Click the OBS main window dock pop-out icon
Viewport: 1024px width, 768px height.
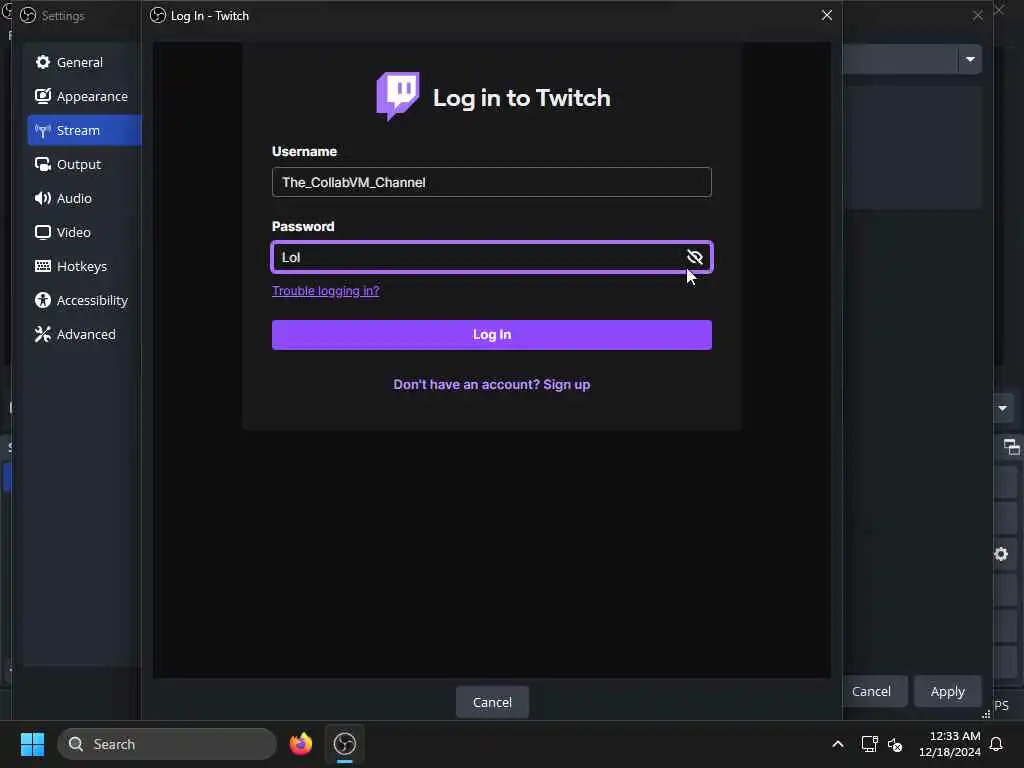pyautogui.click(x=1011, y=447)
